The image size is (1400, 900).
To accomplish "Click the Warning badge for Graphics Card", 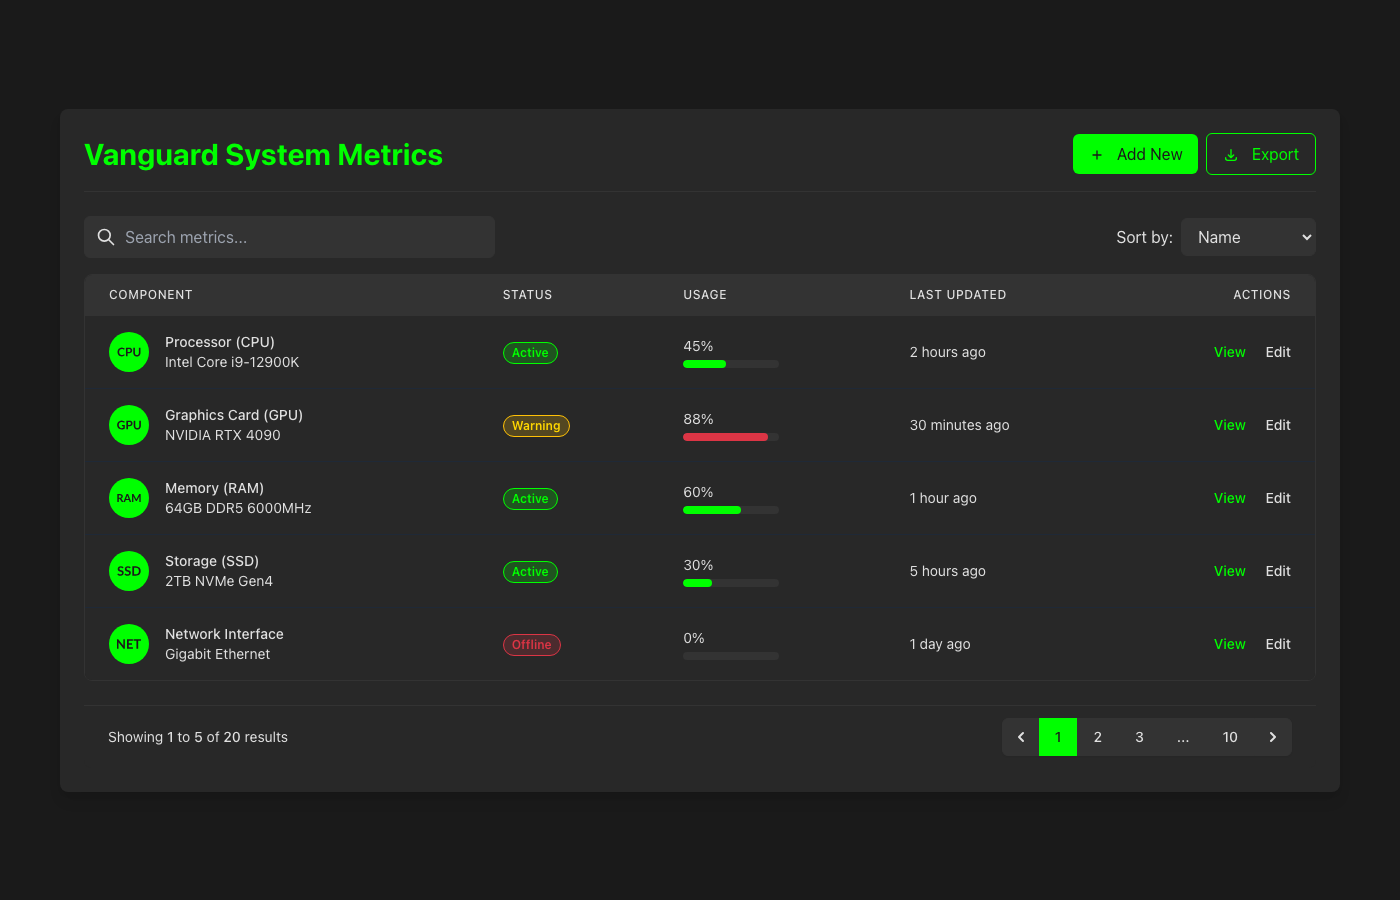I will [536, 425].
